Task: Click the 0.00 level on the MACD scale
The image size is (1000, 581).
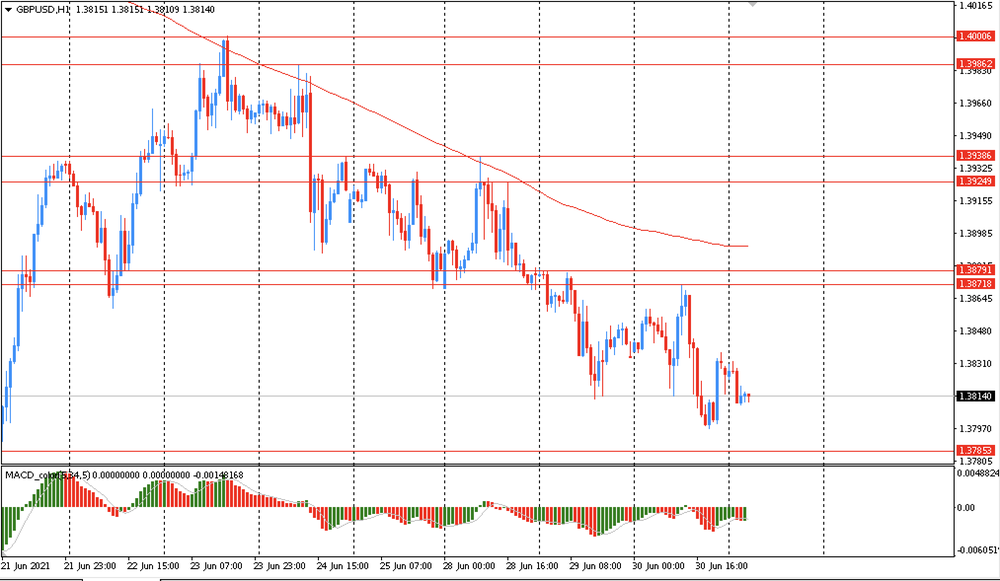Action: [x=966, y=508]
